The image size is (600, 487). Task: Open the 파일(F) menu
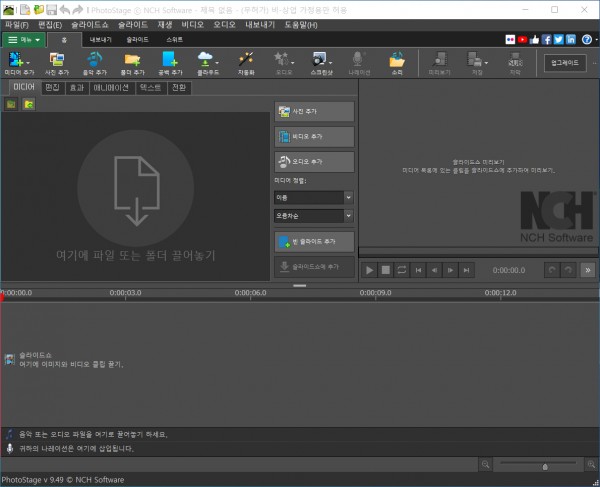tap(17, 25)
